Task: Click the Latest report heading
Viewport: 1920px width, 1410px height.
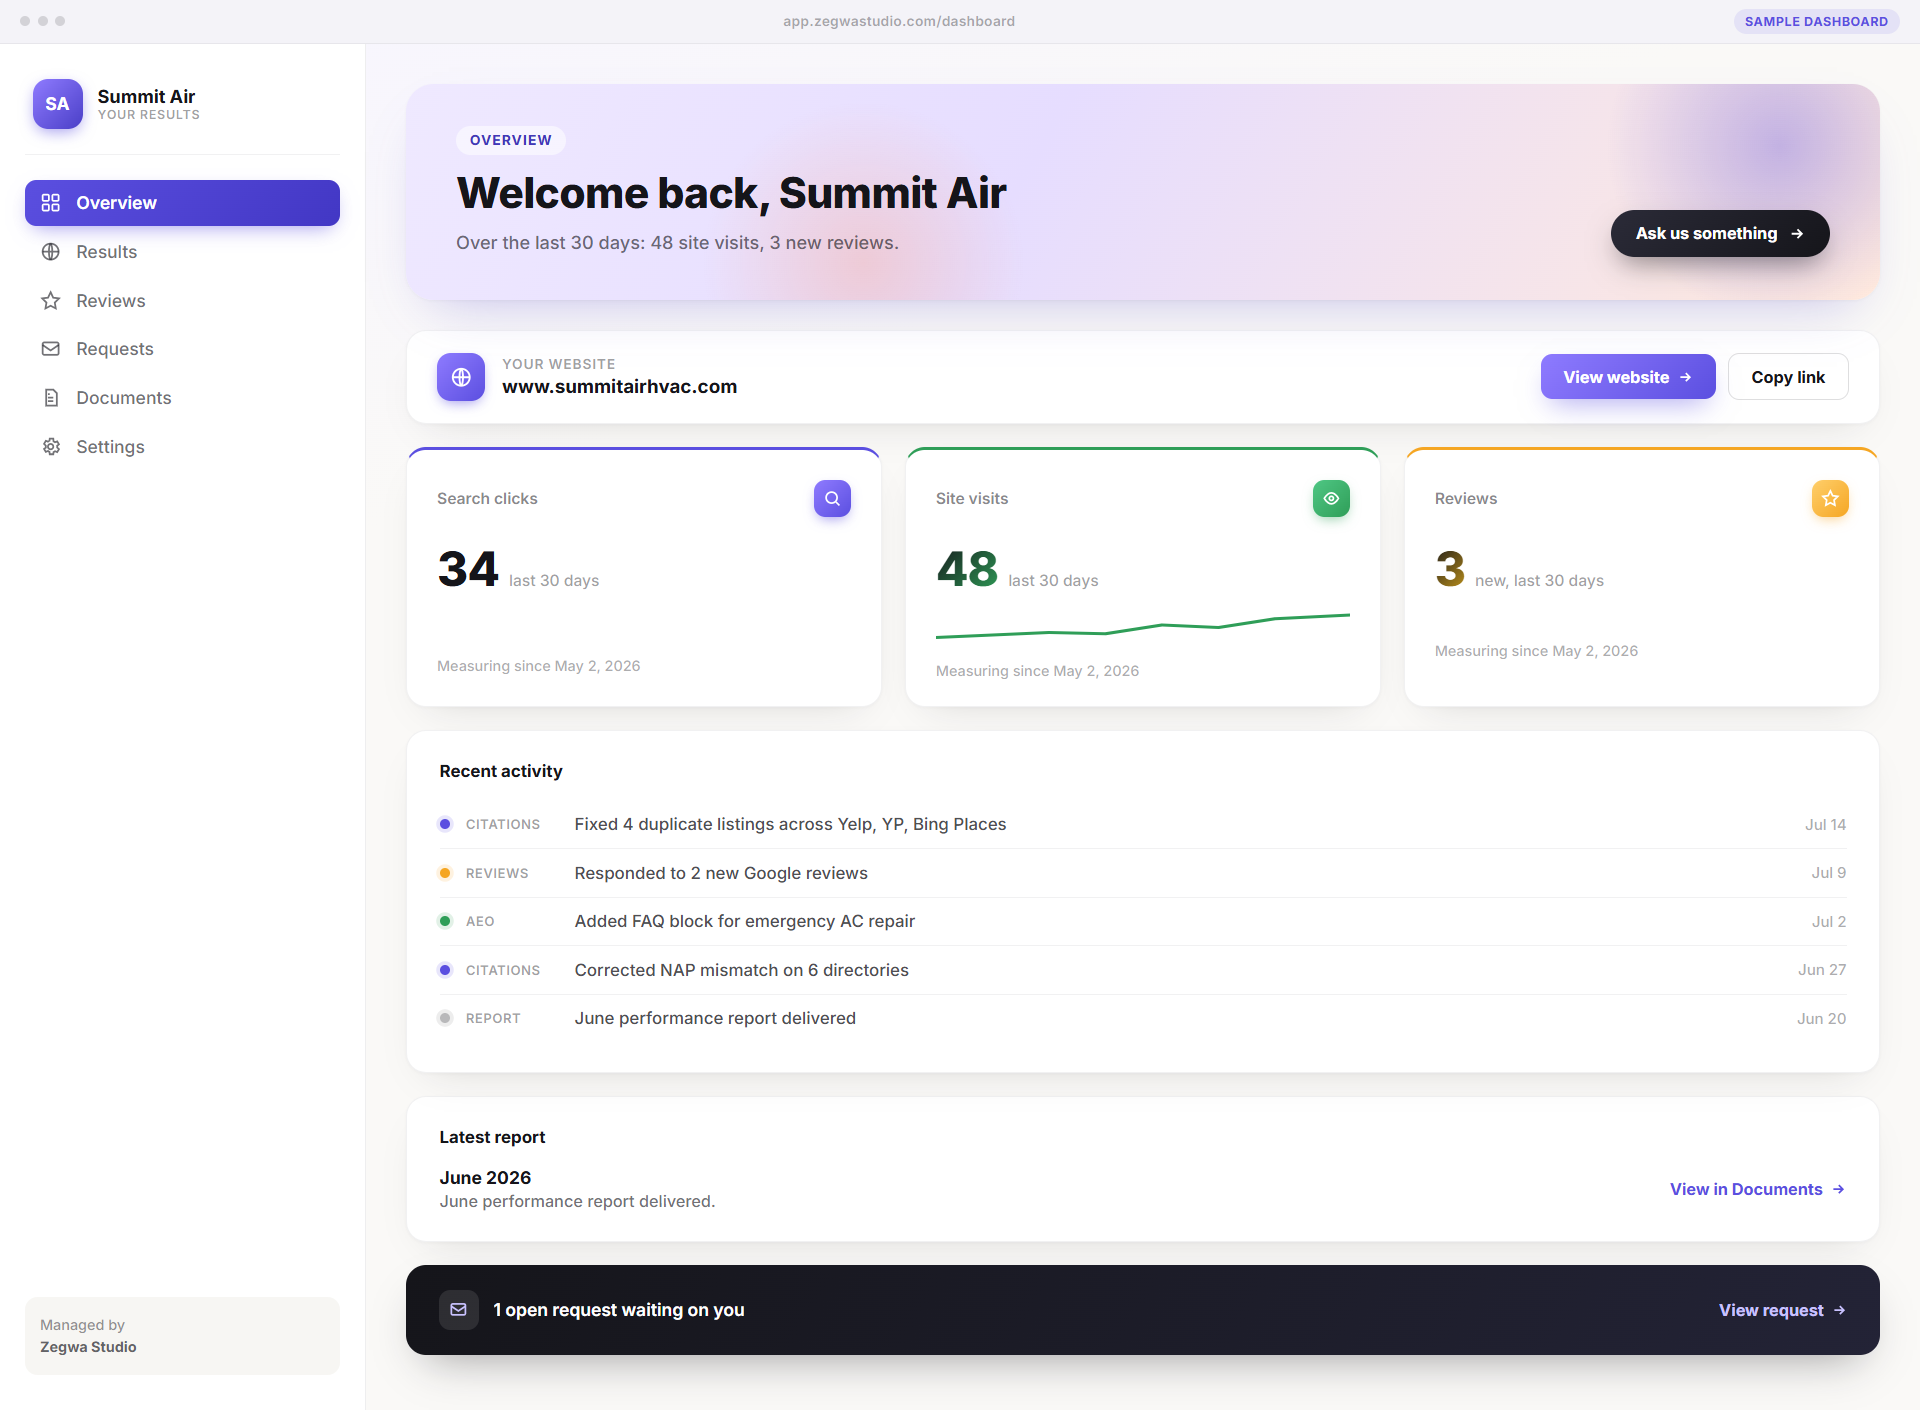Action: tap(492, 1137)
